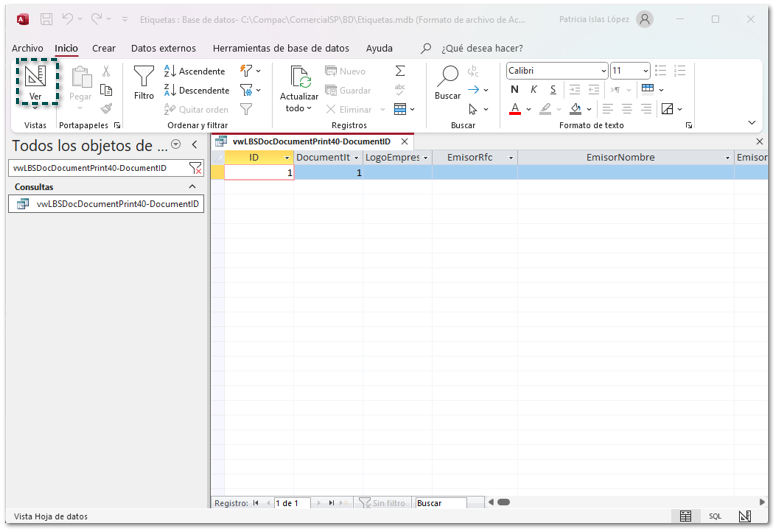Viewport: 777px width, 532px height.
Task: Click the Filtro funnel icon
Action: 144,76
